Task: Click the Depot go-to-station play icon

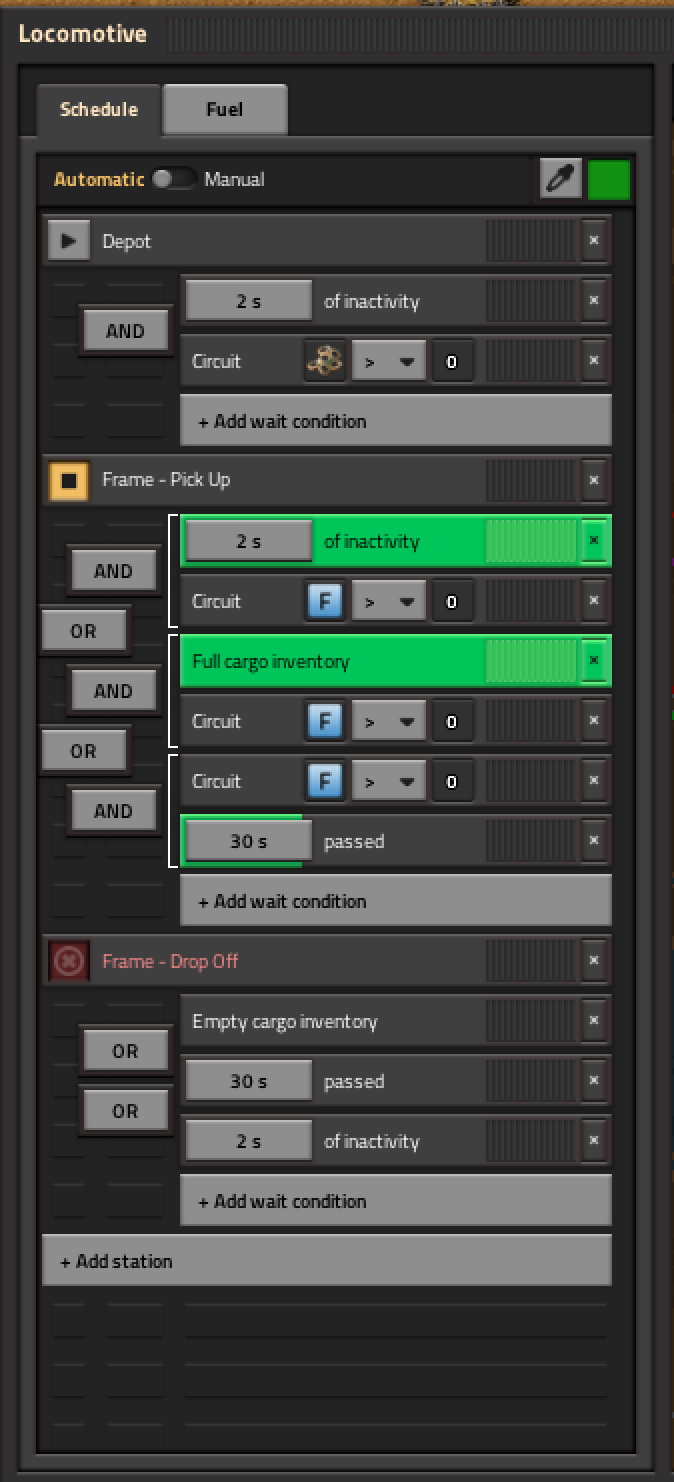Action: (x=68, y=241)
